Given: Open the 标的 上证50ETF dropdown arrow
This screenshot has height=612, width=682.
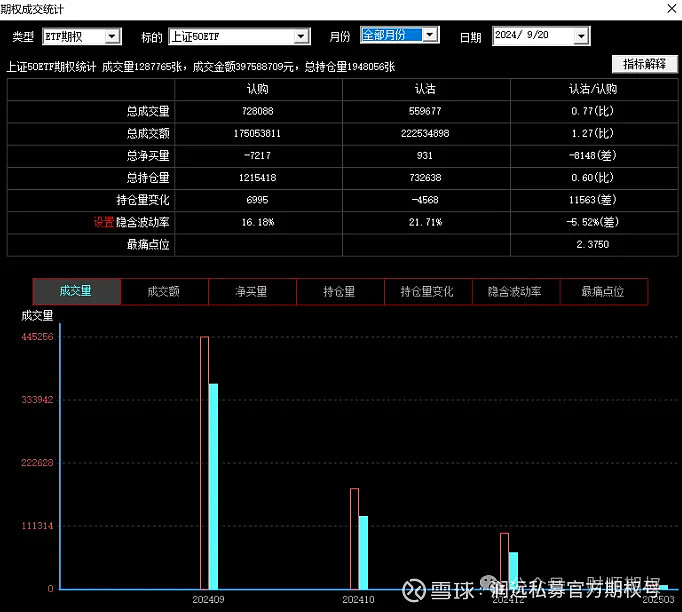Looking at the screenshot, I should 301,37.
